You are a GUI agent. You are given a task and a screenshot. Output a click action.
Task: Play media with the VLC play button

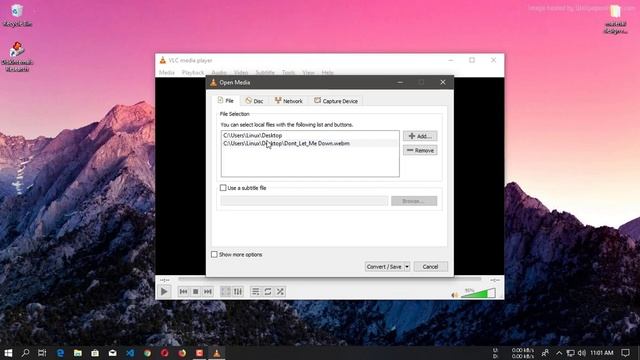pyautogui.click(x=164, y=291)
